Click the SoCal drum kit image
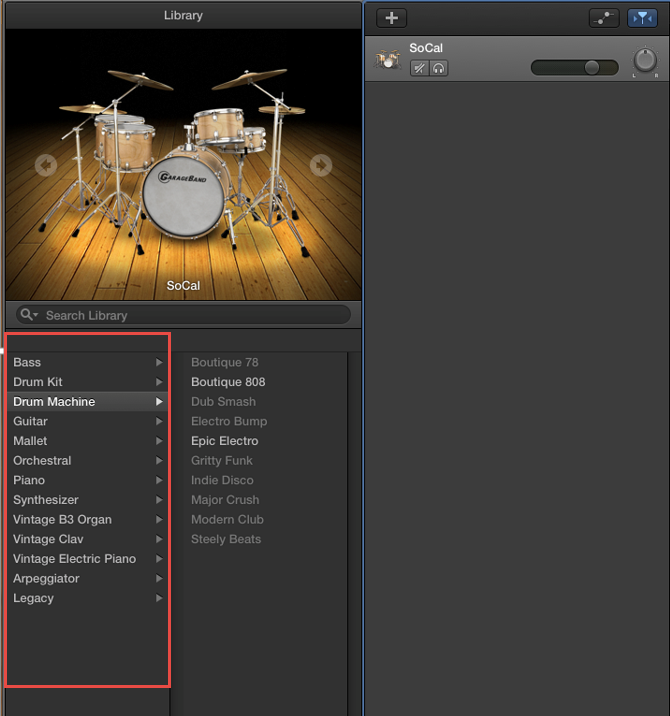 click(x=183, y=164)
